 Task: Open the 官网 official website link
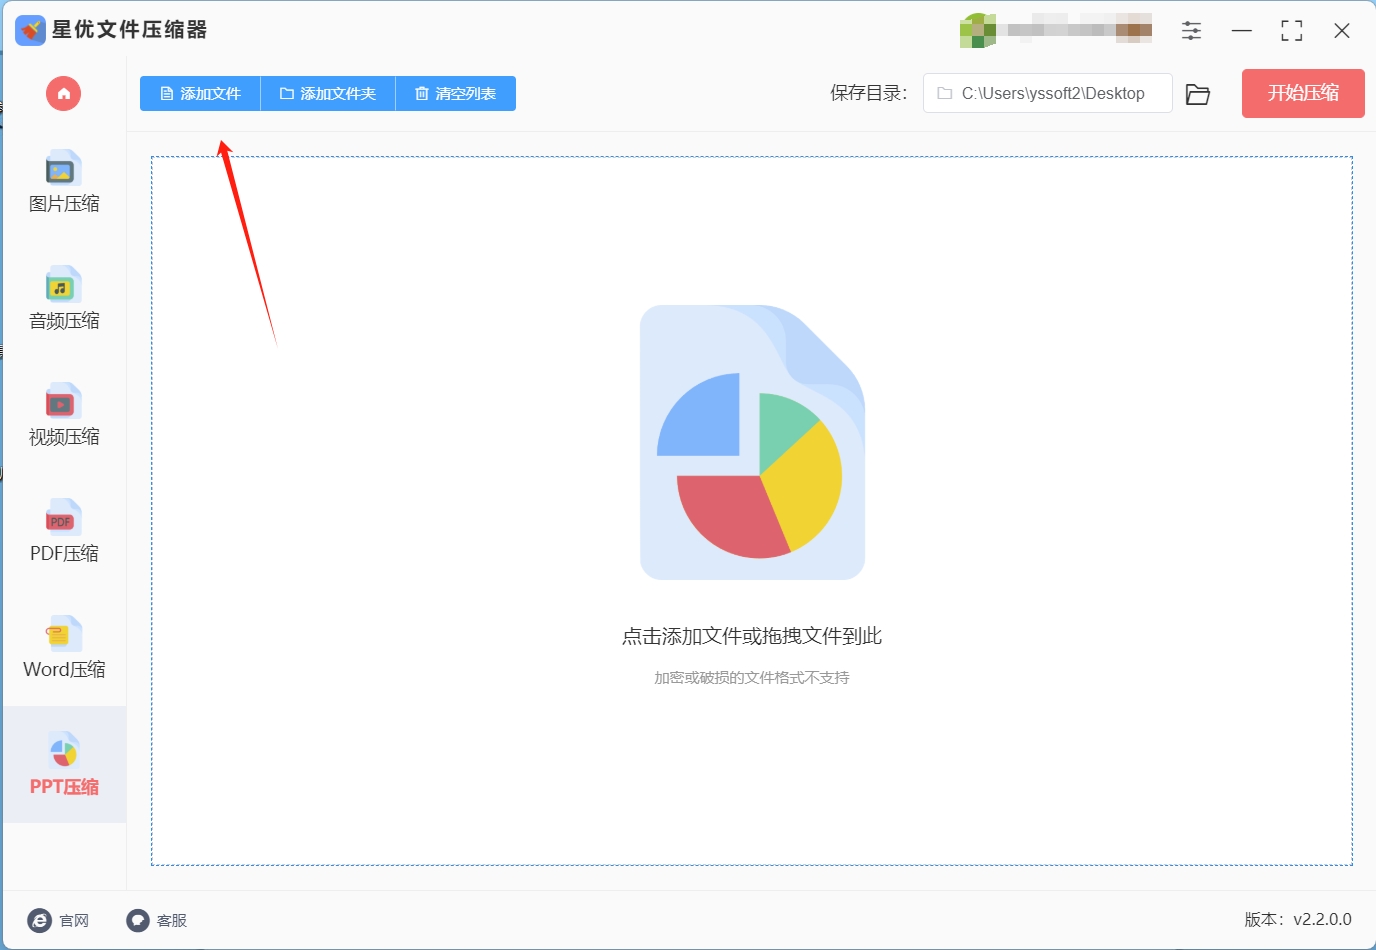click(59, 920)
